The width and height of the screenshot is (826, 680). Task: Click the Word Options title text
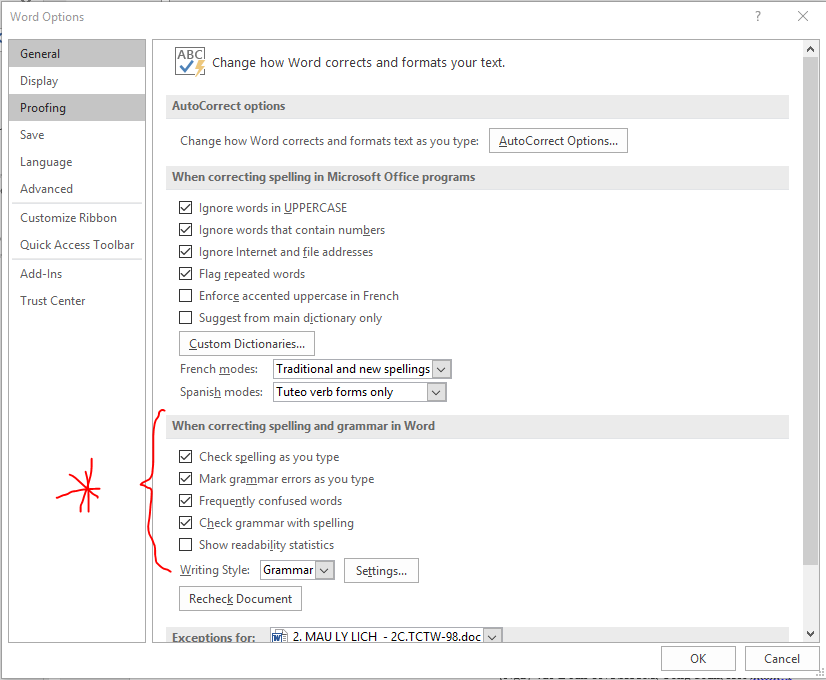point(47,17)
